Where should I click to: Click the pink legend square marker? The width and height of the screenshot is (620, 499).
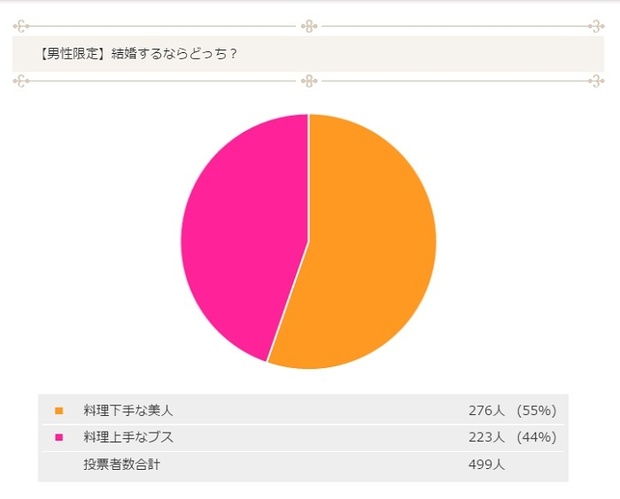(59, 437)
